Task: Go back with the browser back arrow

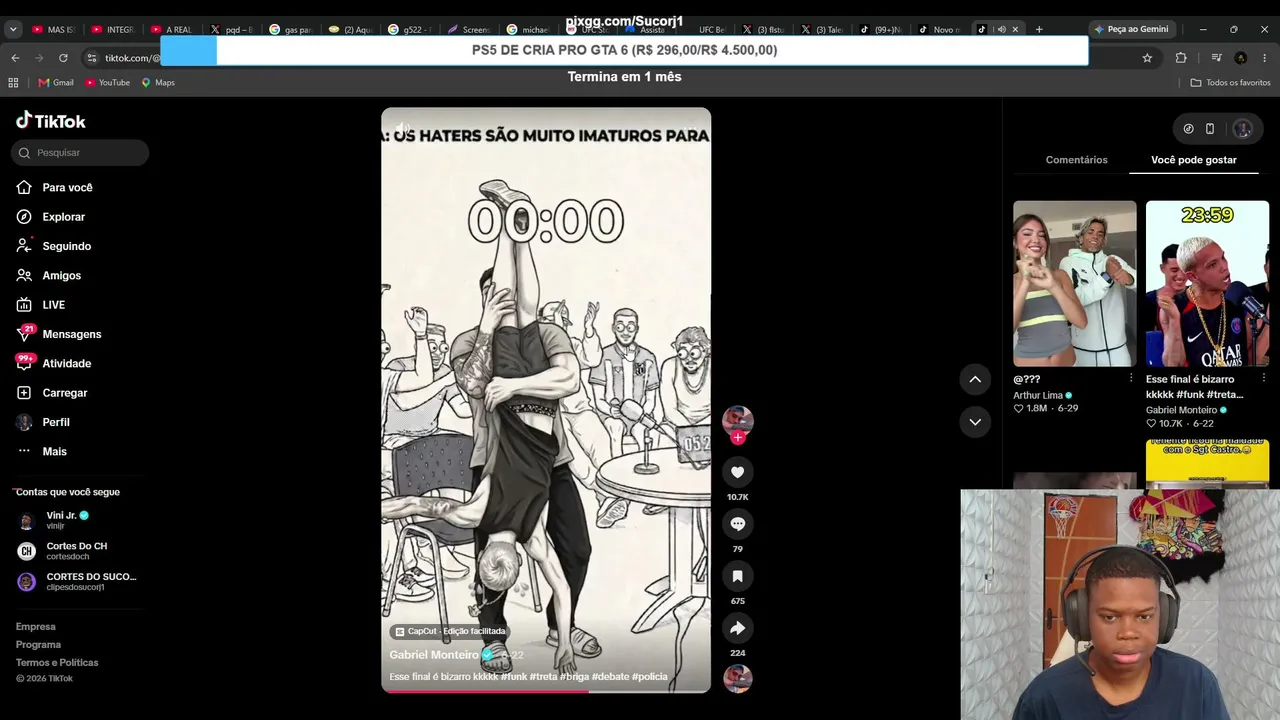Action: [x=15, y=58]
